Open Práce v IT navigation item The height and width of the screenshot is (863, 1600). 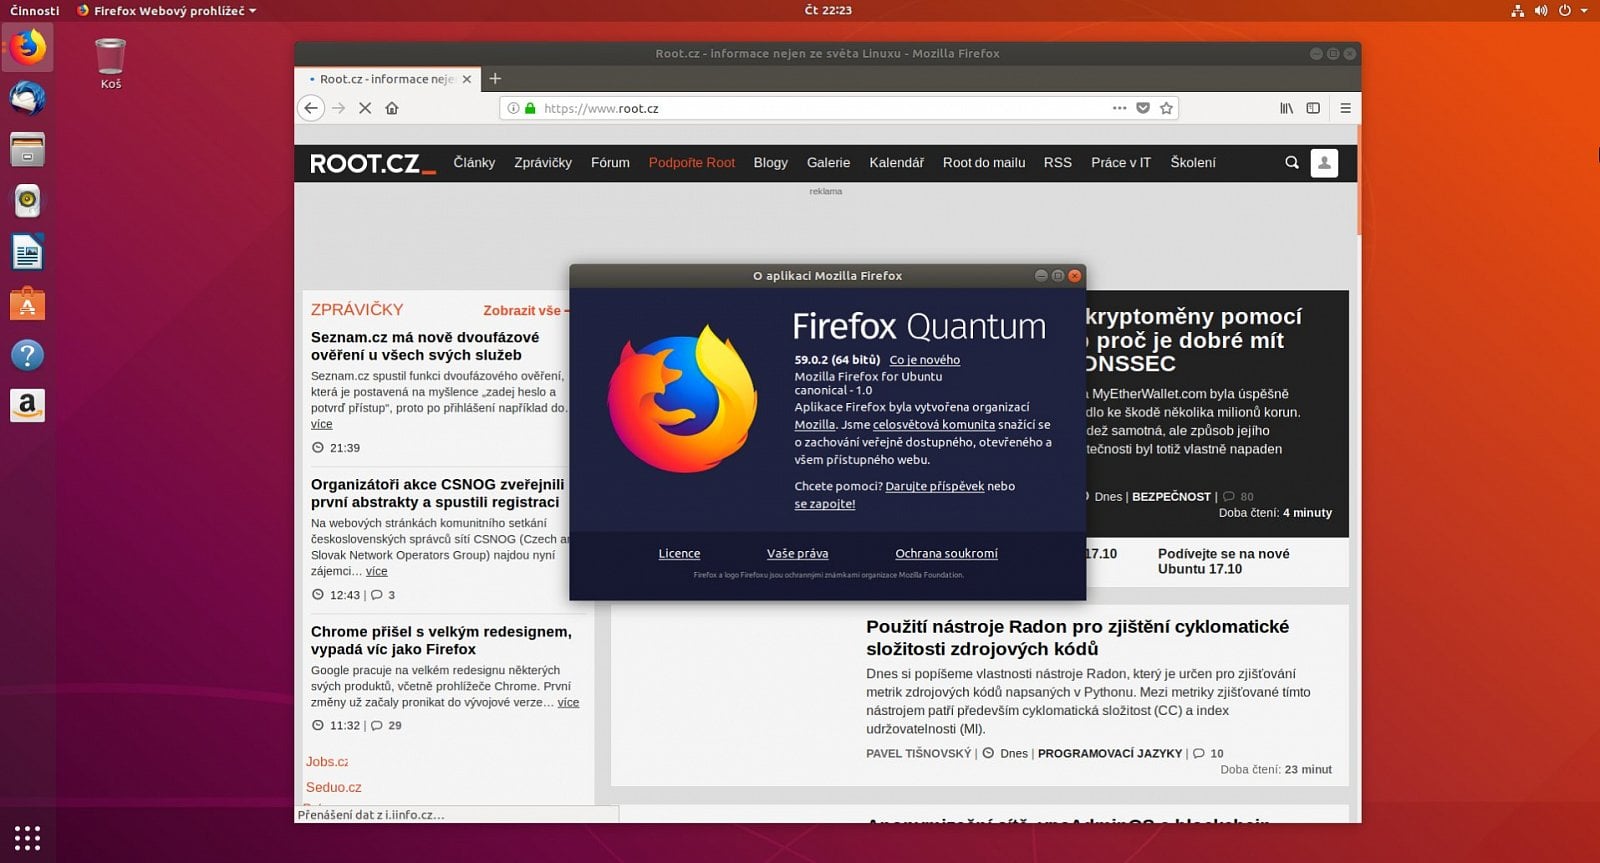1120,162
